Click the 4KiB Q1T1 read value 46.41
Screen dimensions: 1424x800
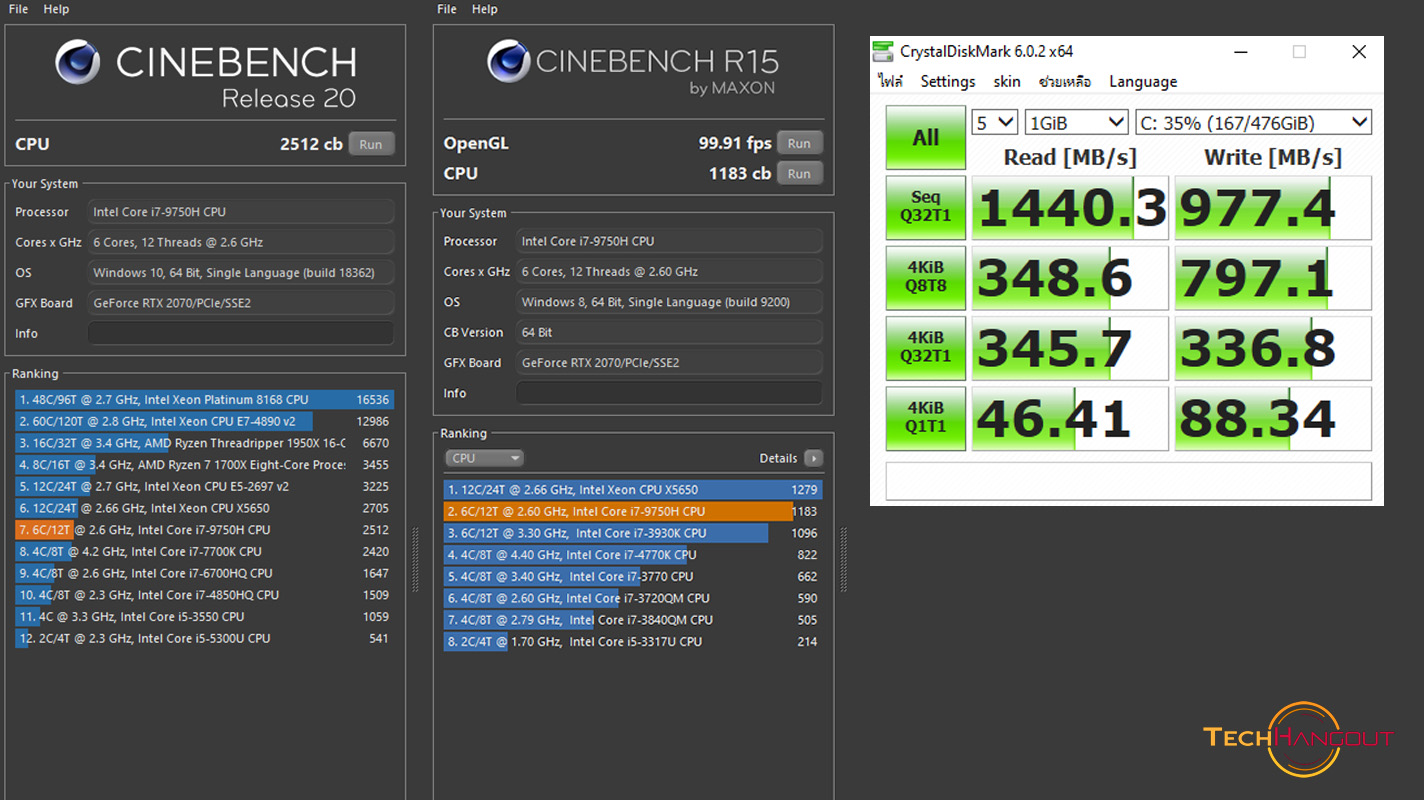[x=1070, y=418]
